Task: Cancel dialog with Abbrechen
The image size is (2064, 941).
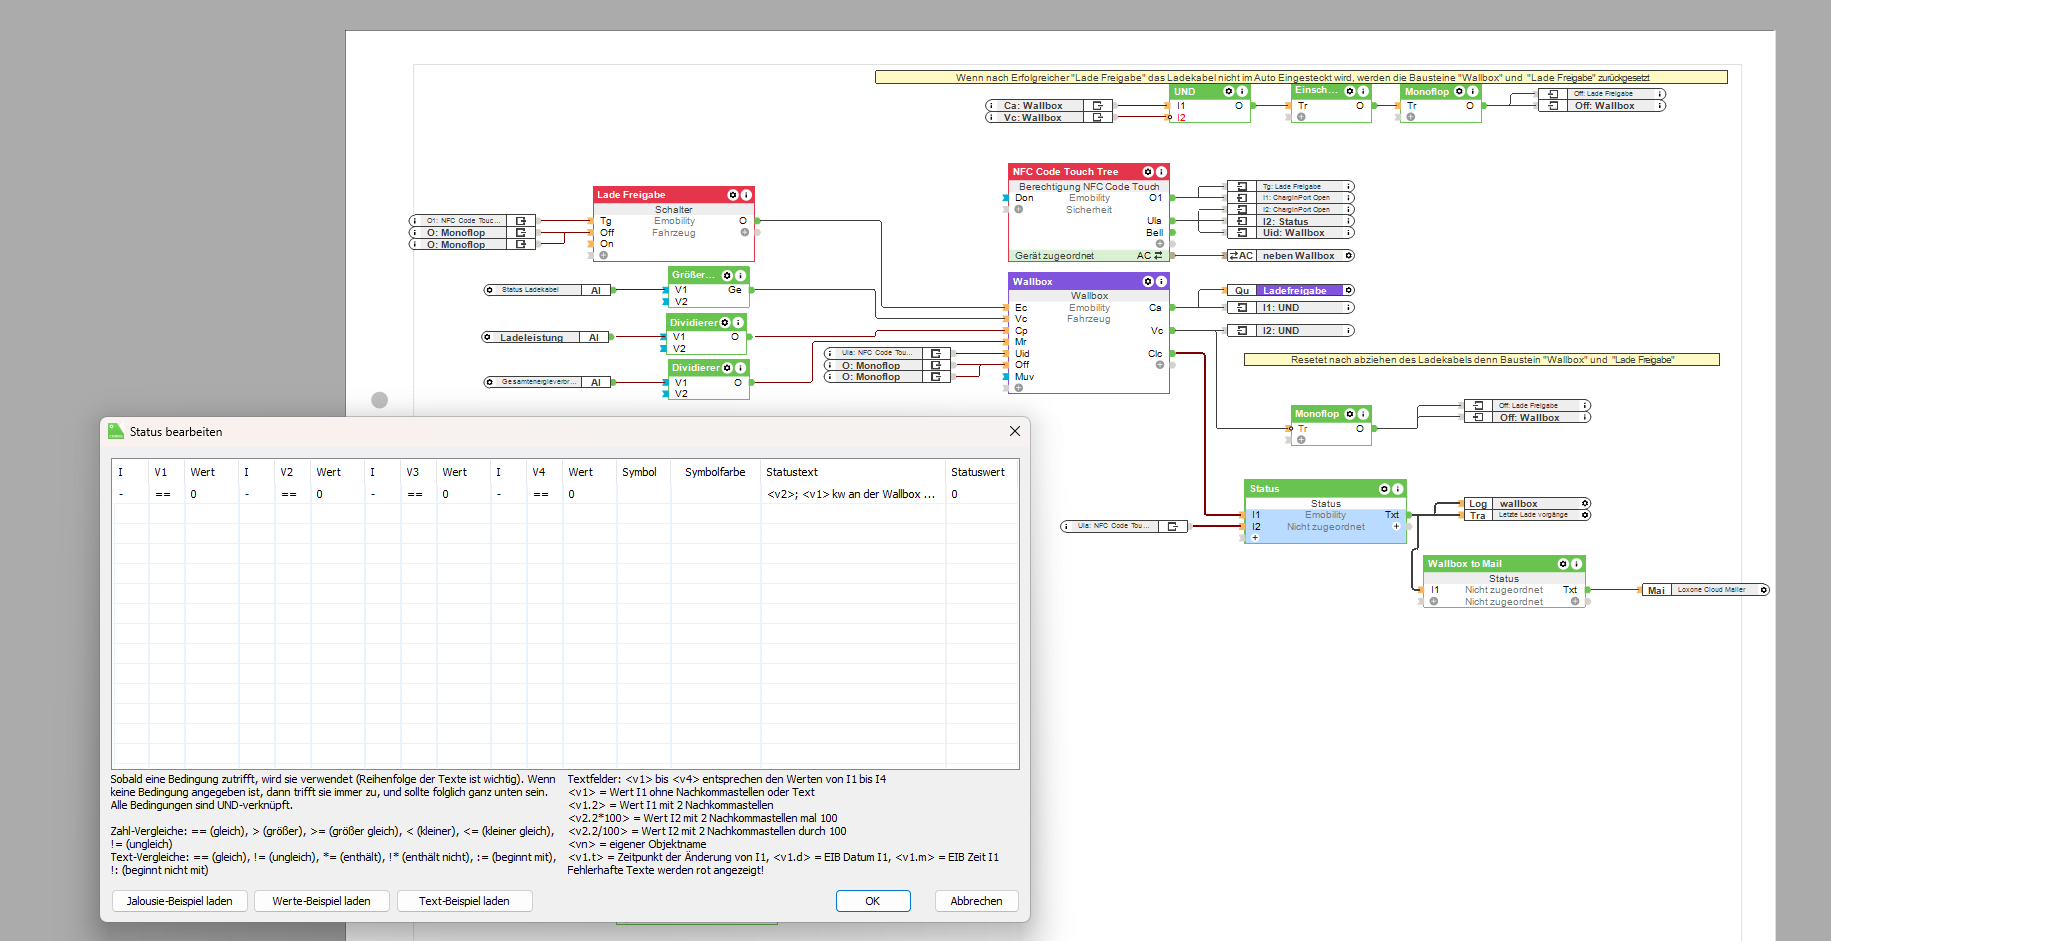Action: point(976,901)
